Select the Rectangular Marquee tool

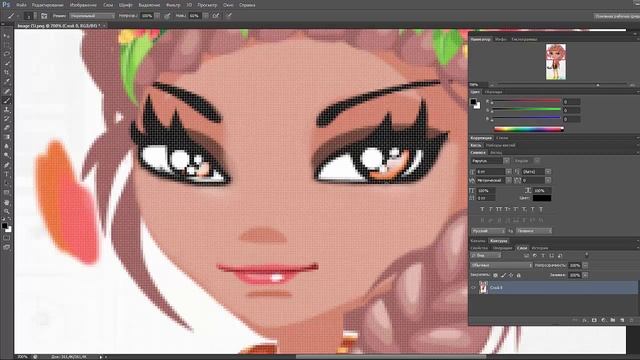coord(7,45)
